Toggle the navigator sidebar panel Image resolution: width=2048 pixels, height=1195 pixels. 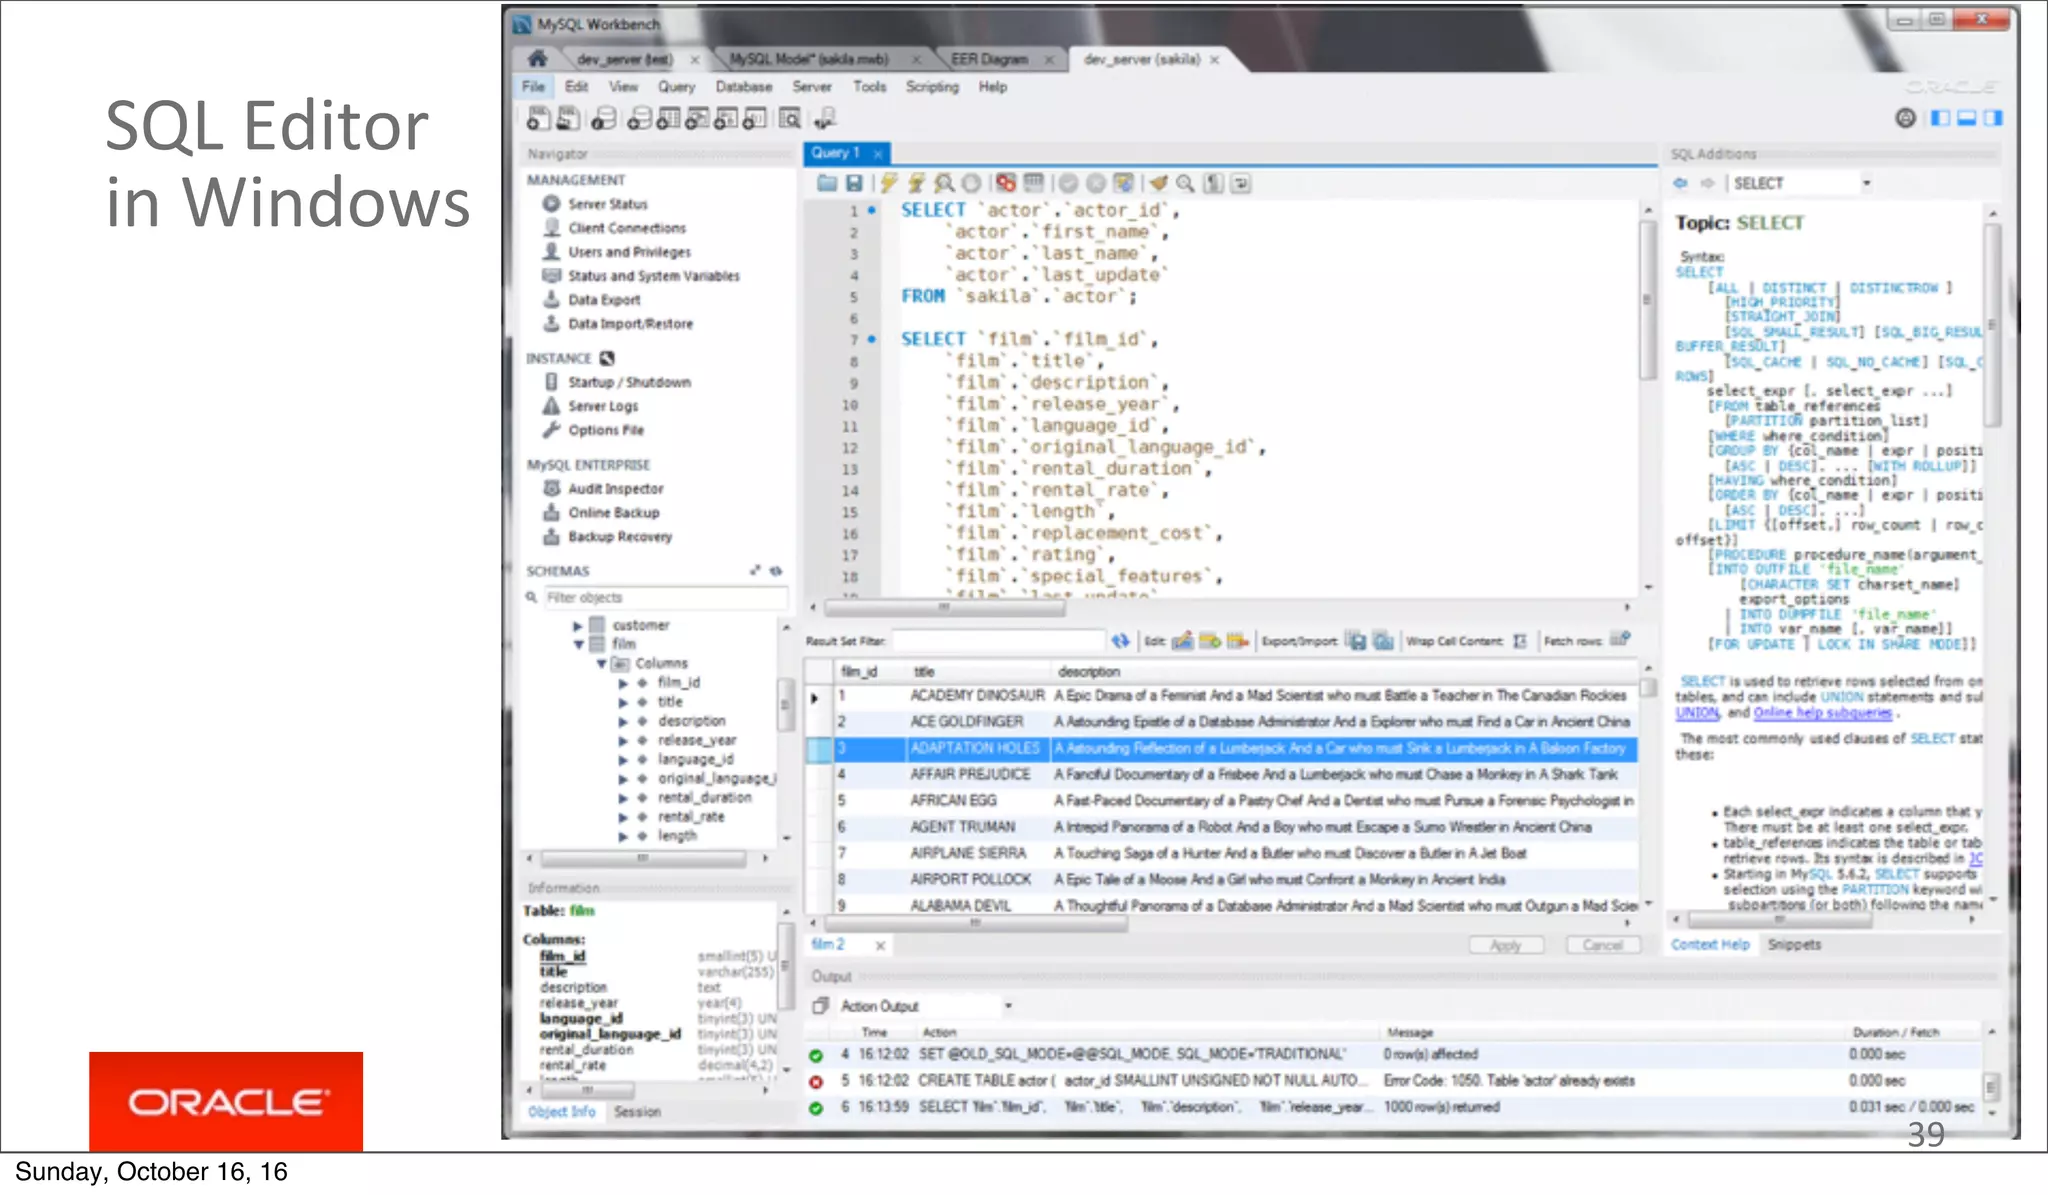click(1940, 118)
